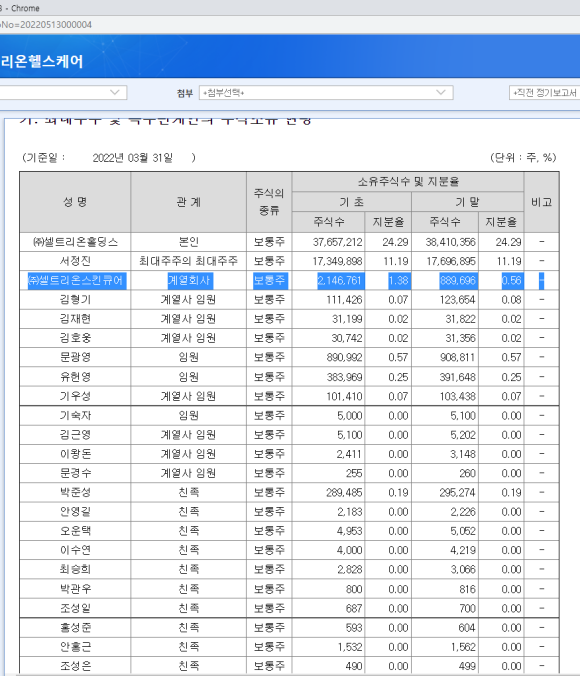
Task: Click the 김근영 name cell
Action: [x=75, y=435]
